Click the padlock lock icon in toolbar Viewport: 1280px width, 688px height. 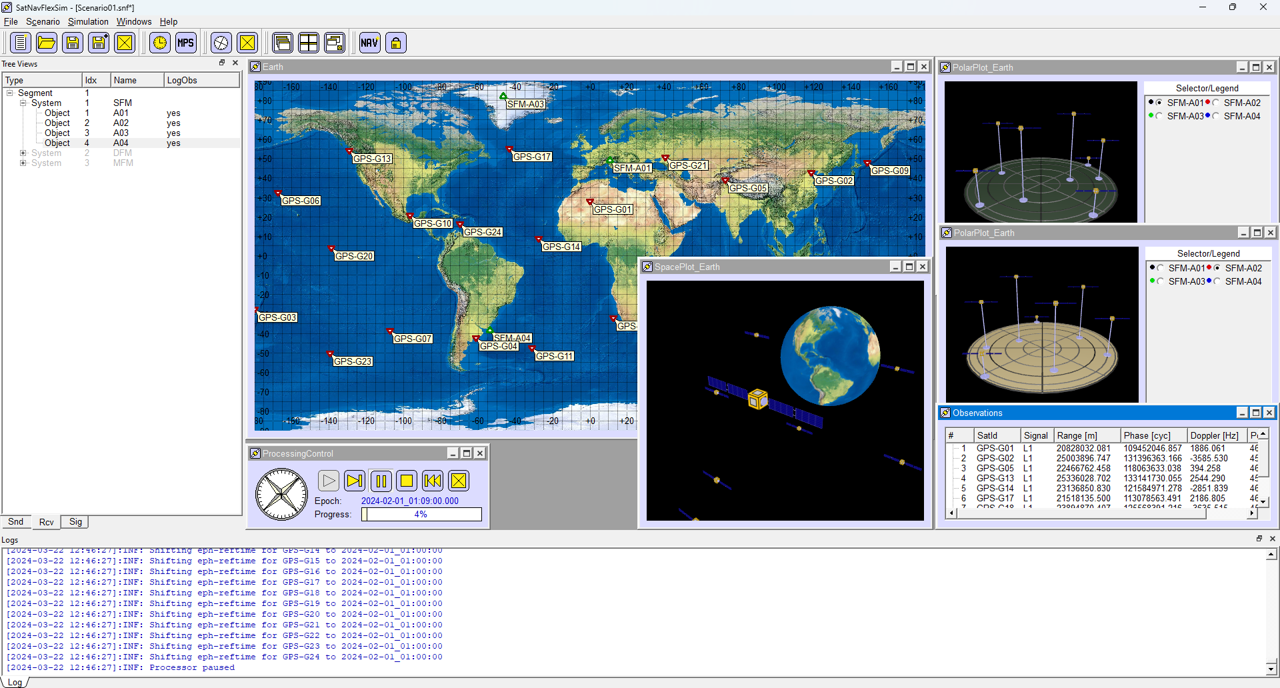[x=396, y=42]
